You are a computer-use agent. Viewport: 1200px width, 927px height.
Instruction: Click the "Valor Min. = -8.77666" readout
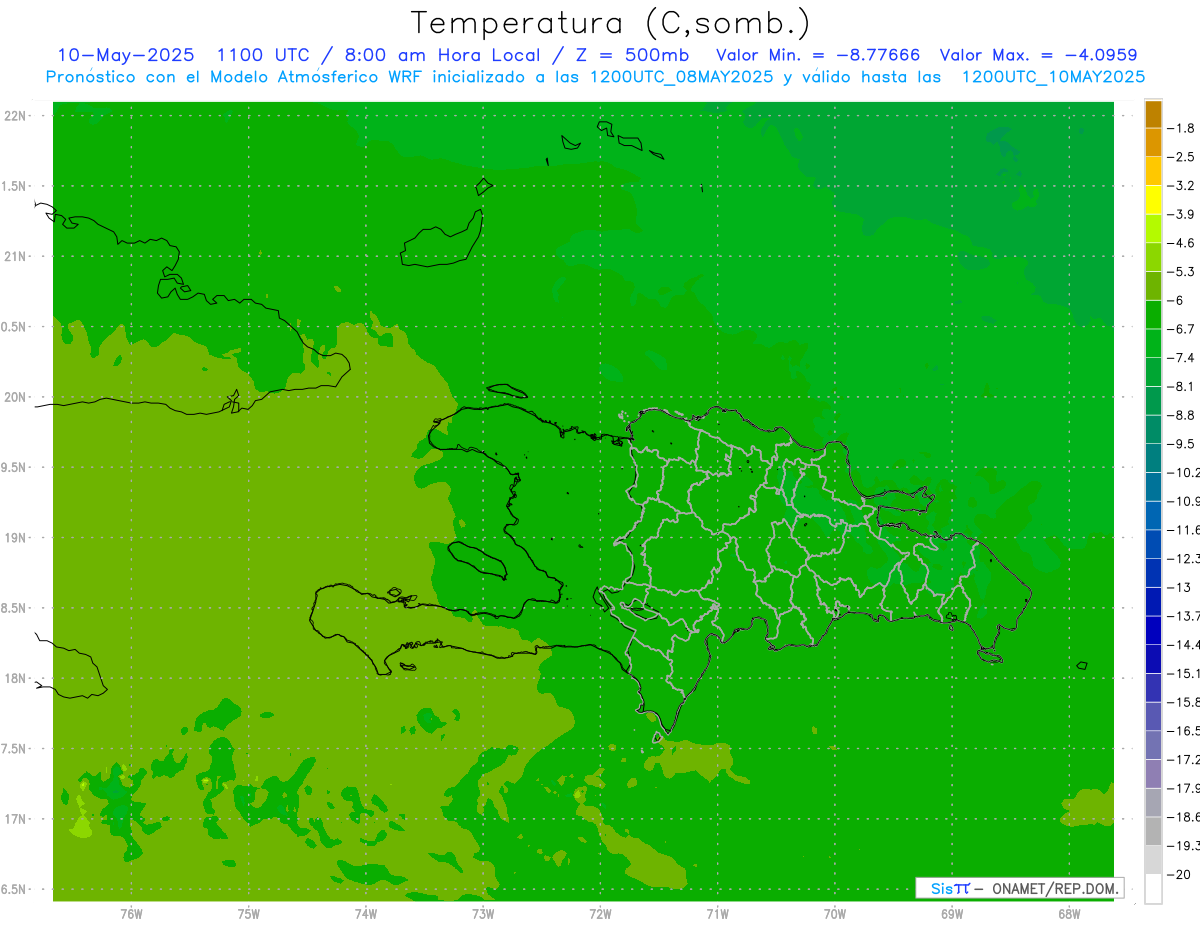pos(818,55)
